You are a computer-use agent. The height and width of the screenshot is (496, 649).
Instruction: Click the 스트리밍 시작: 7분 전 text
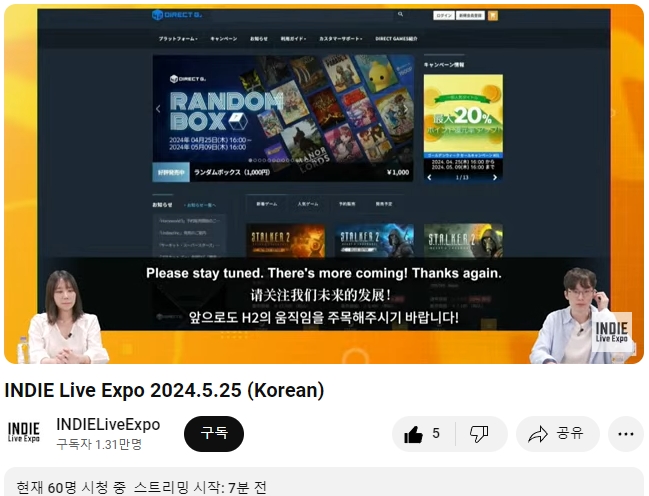tap(200, 488)
